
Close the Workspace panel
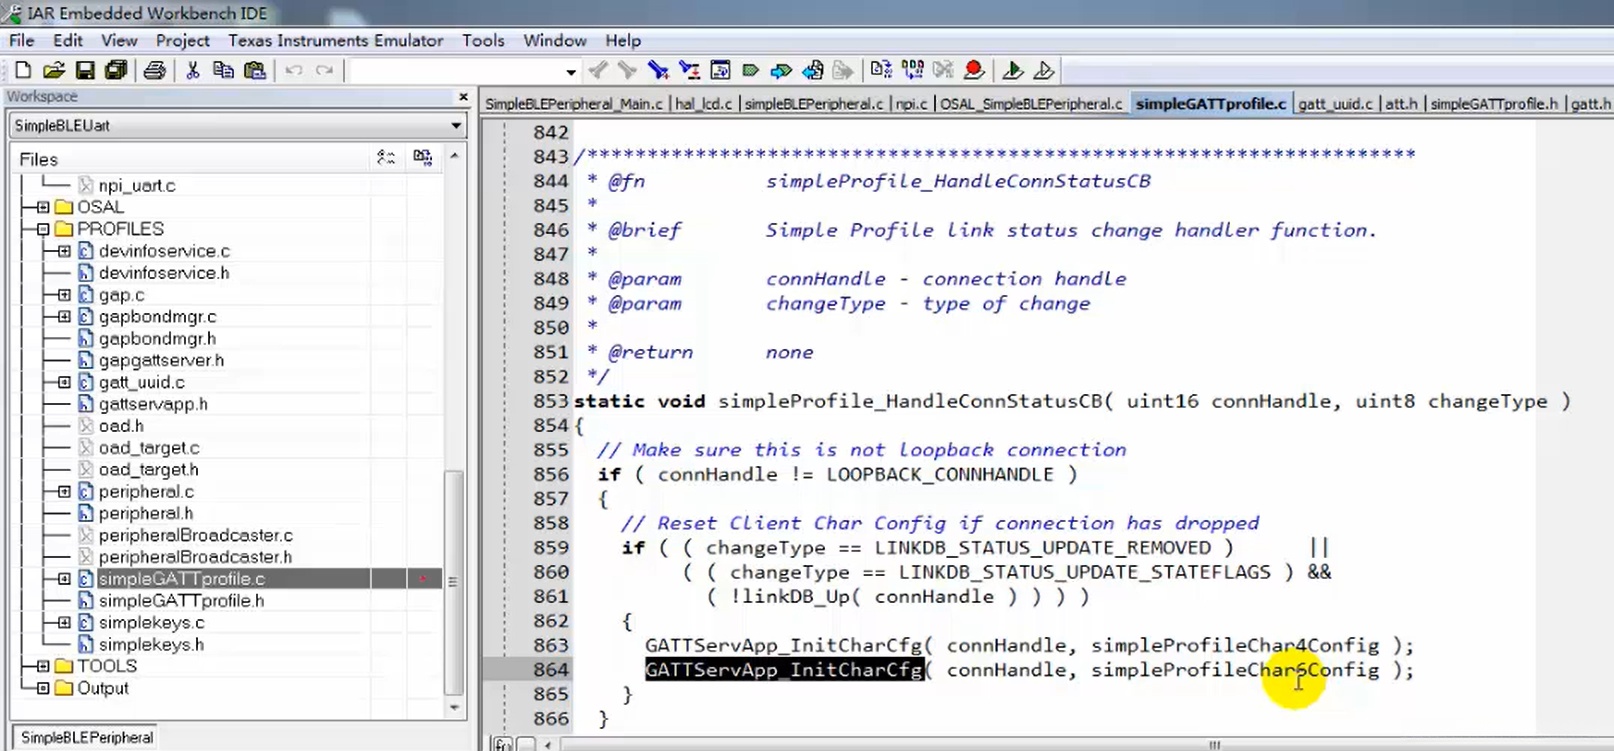pos(463,97)
